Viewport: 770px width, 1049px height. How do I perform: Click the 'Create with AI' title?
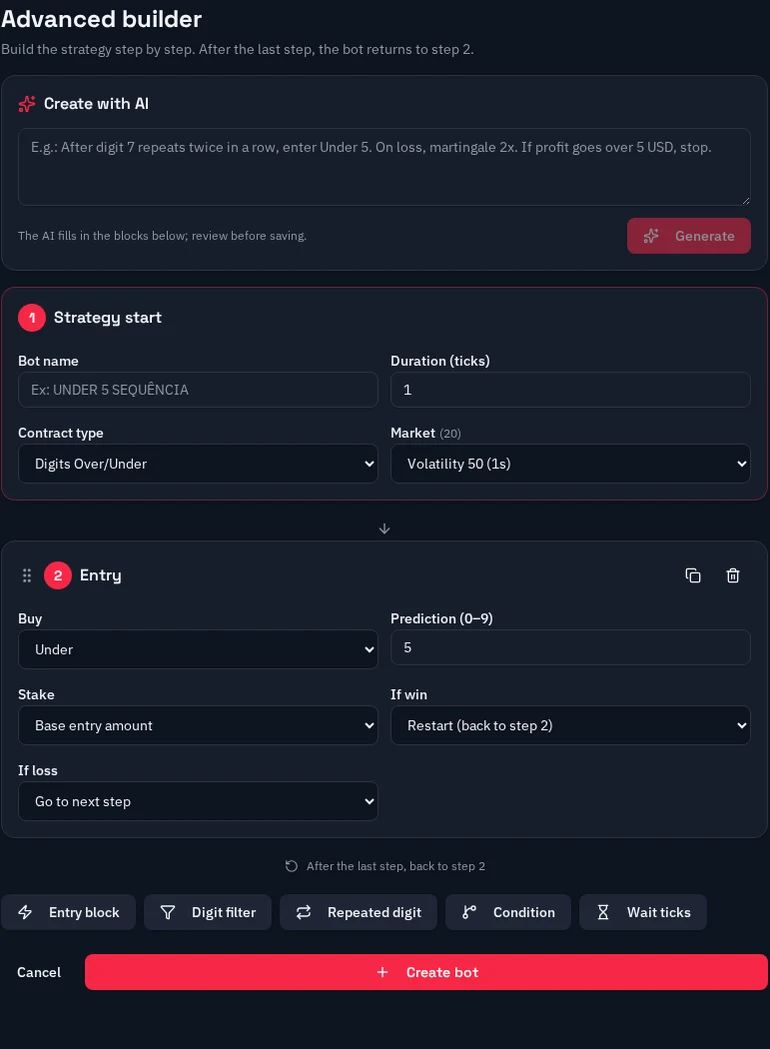point(96,104)
